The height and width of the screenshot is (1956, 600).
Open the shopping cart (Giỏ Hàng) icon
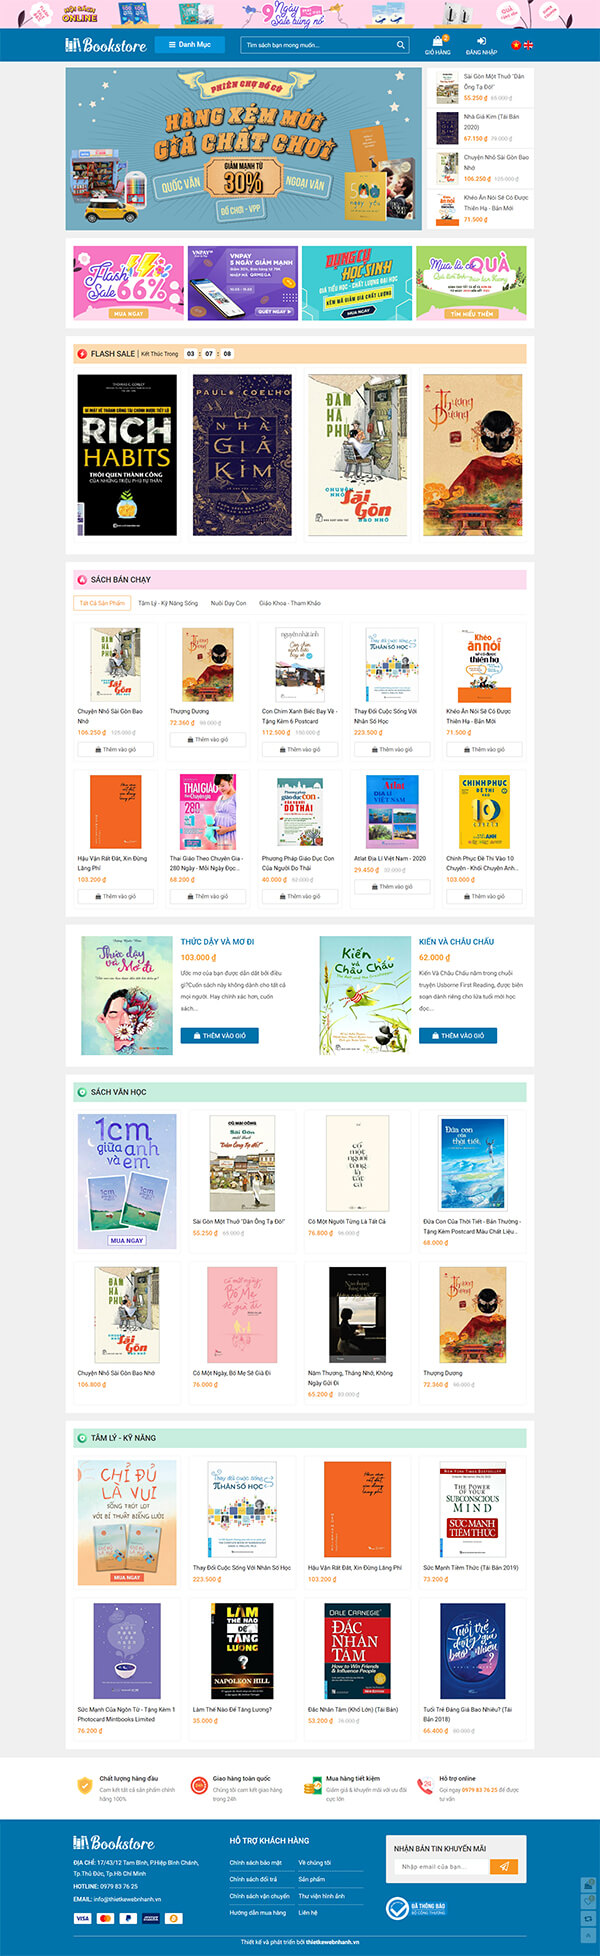click(437, 42)
